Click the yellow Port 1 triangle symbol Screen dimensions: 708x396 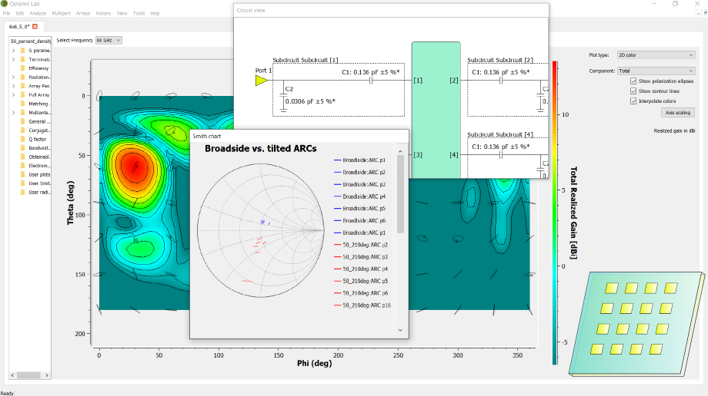[261, 80]
